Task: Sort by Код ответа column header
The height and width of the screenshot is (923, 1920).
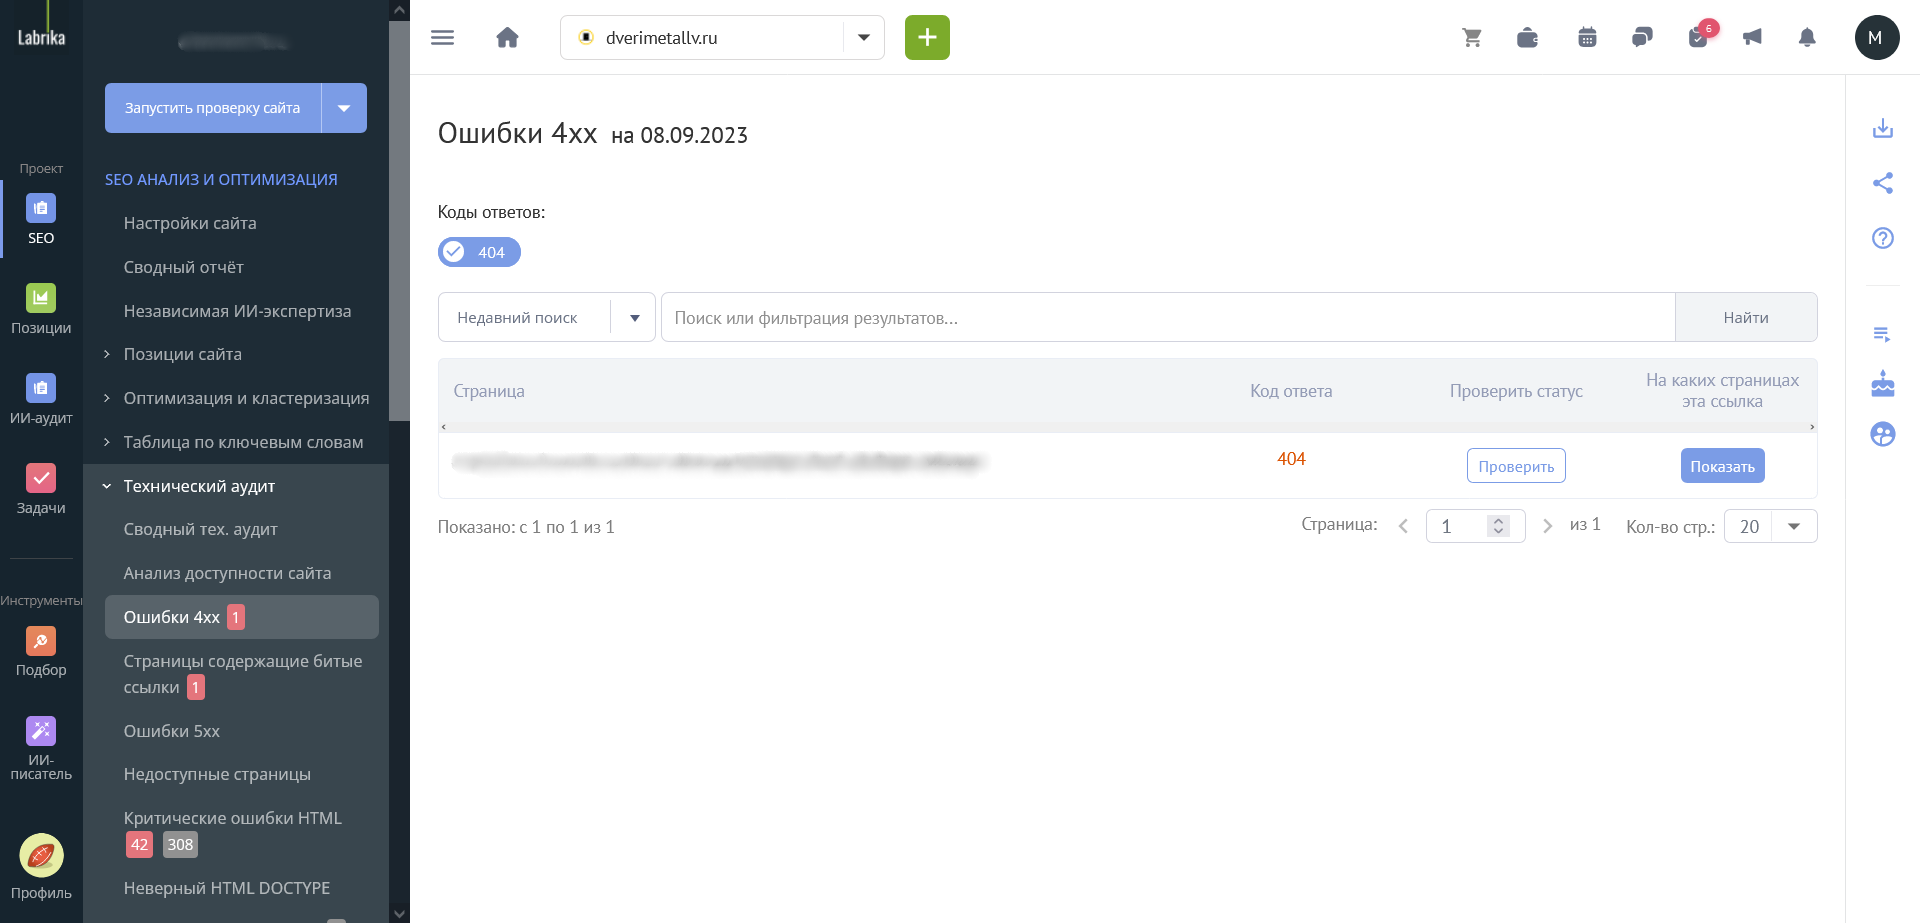Action: (1291, 391)
